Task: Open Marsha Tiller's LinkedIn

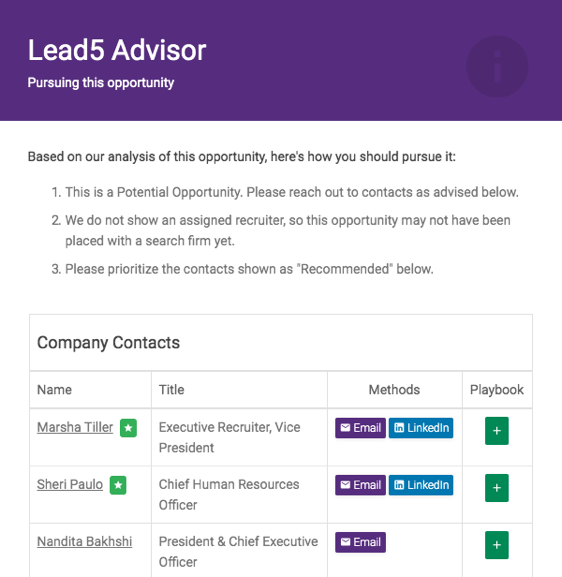Action: click(421, 428)
